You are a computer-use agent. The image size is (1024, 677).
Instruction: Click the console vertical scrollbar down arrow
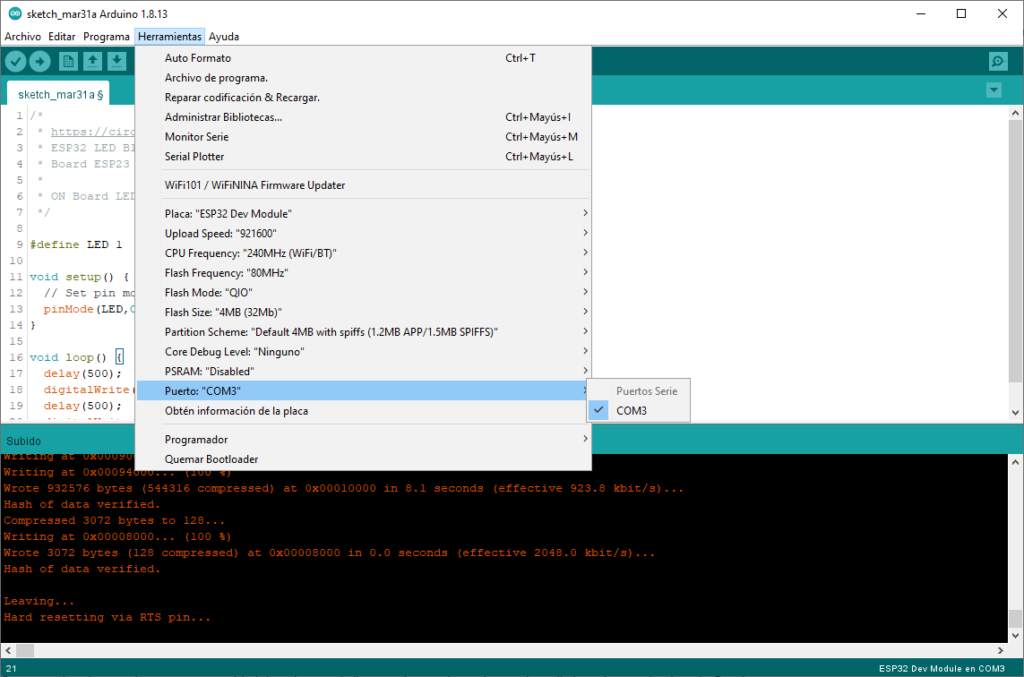(x=1015, y=635)
